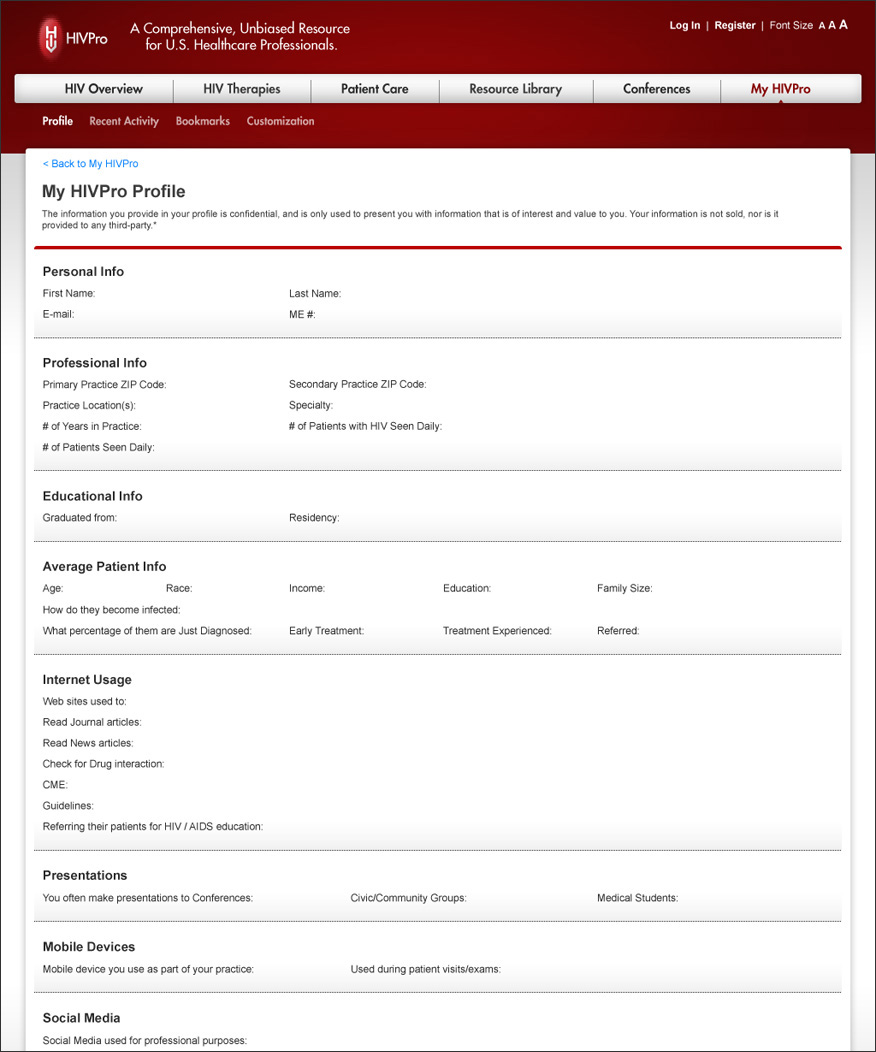The width and height of the screenshot is (876, 1052).
Task: Click the # of Years in Practice label
Action: pyautogui.click(x=92, y=426)
